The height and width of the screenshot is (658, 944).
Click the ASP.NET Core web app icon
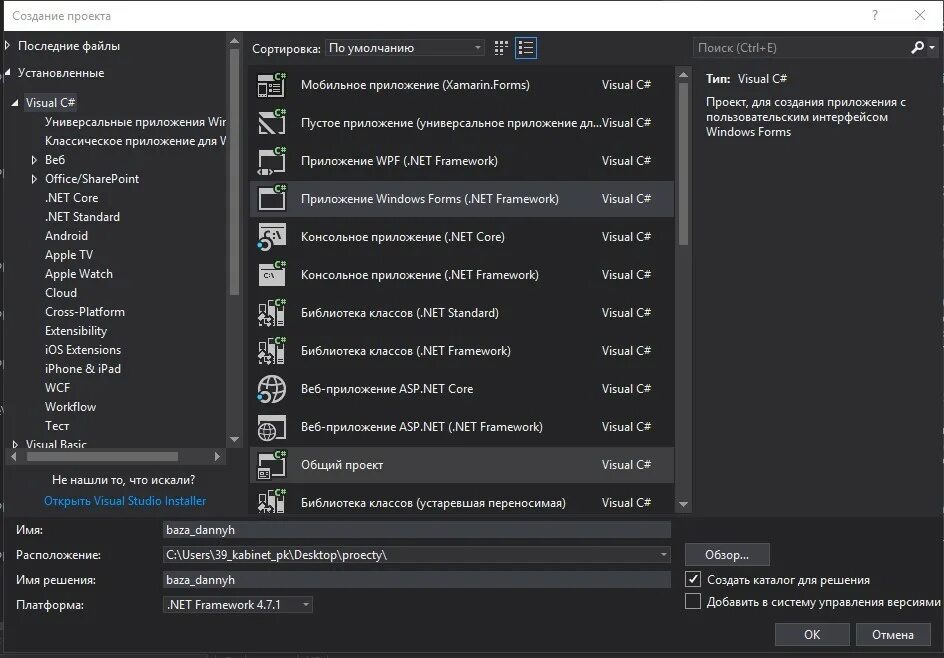click(x=272, y=389)
